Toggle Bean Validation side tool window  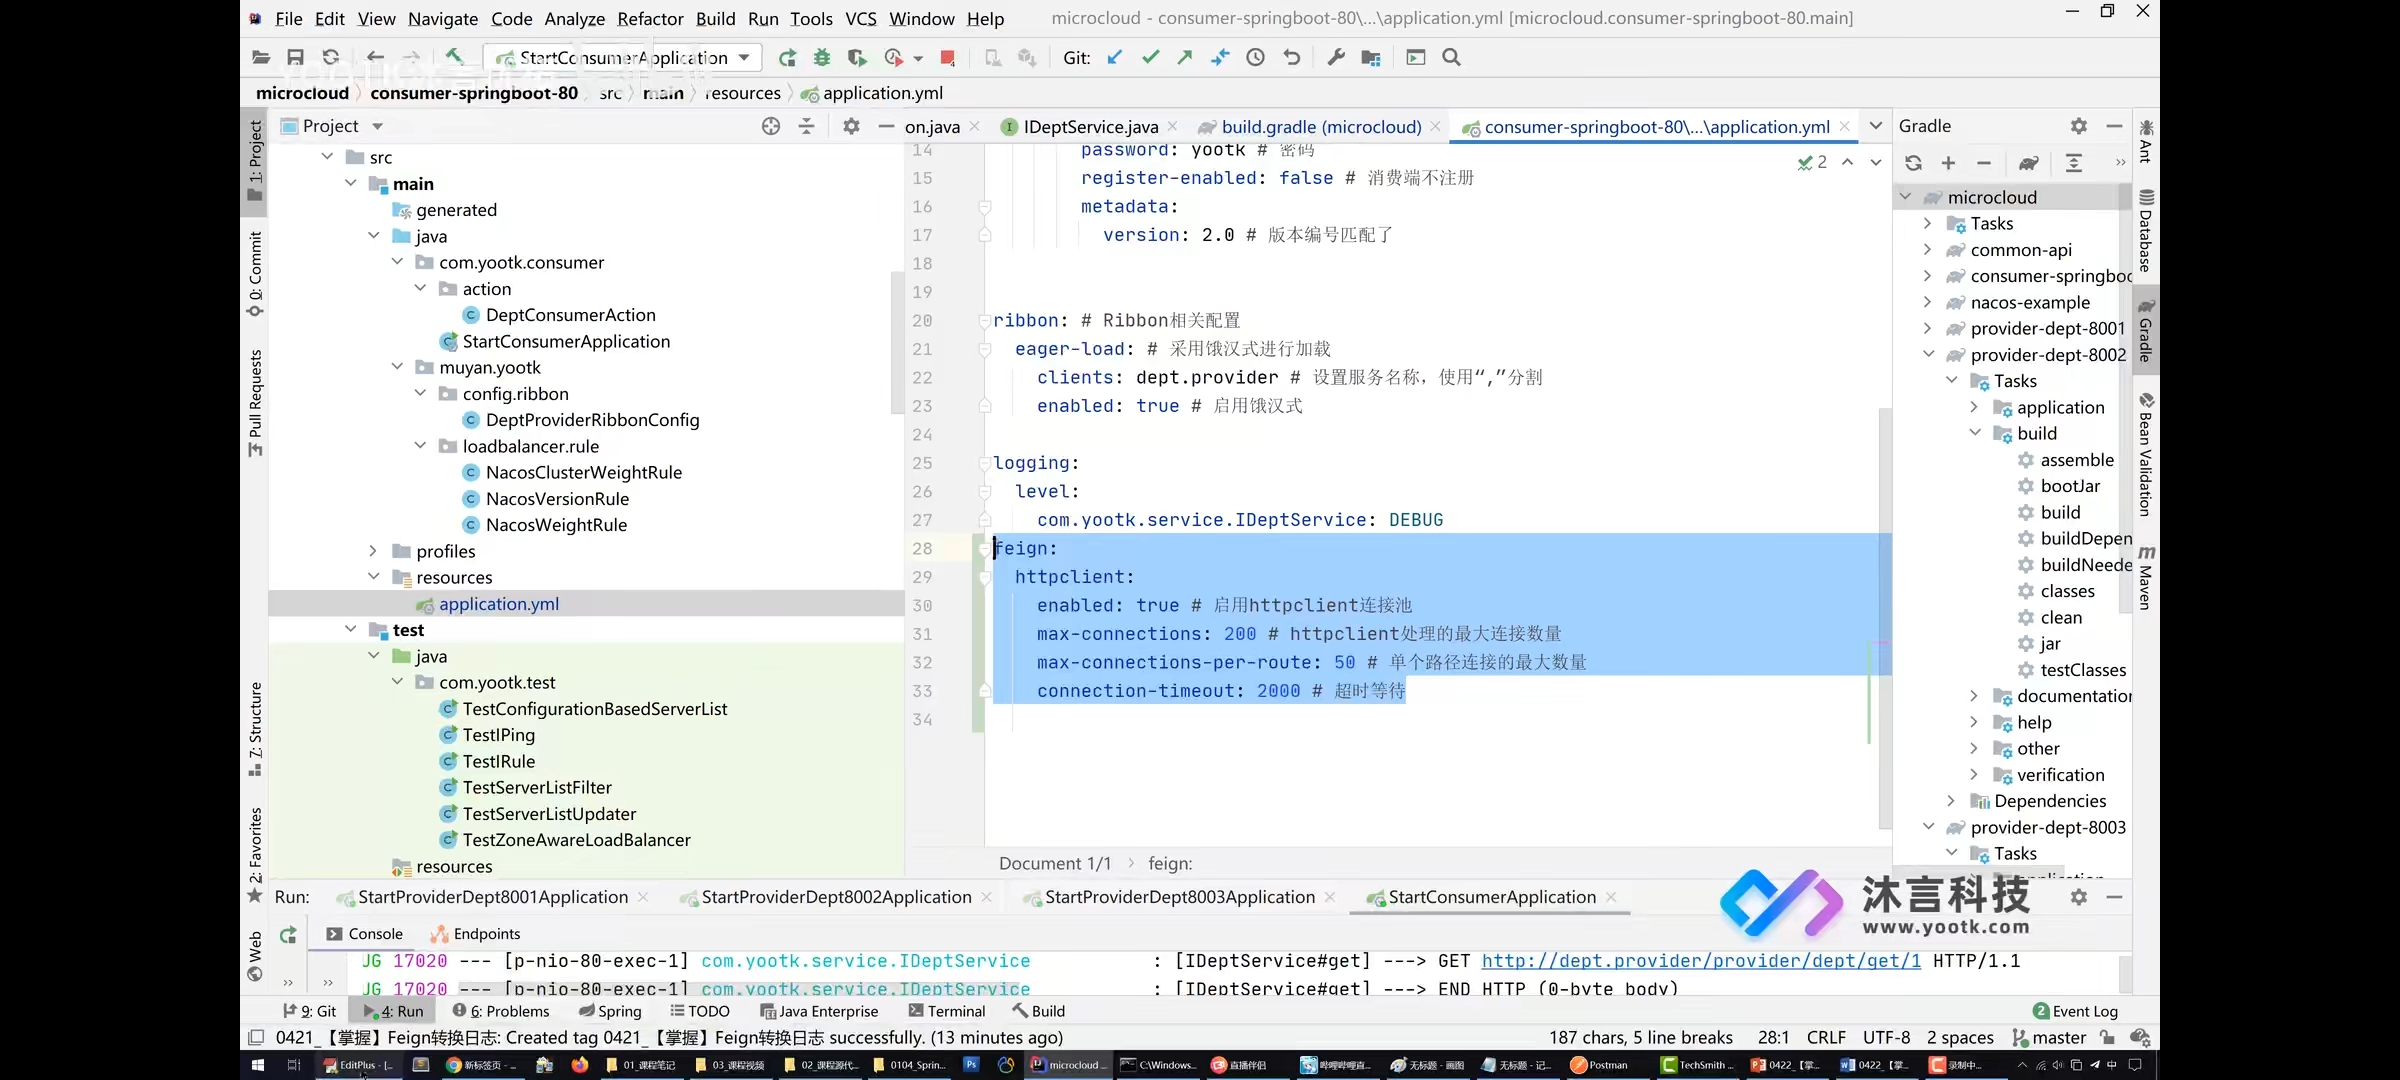tap(2146, 455)
